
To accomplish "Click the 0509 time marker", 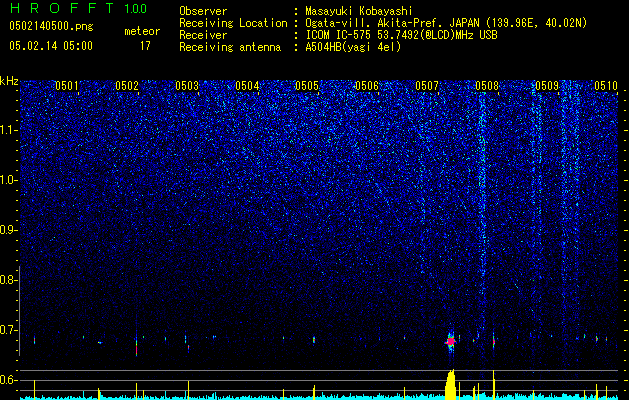I will point(547,86).
